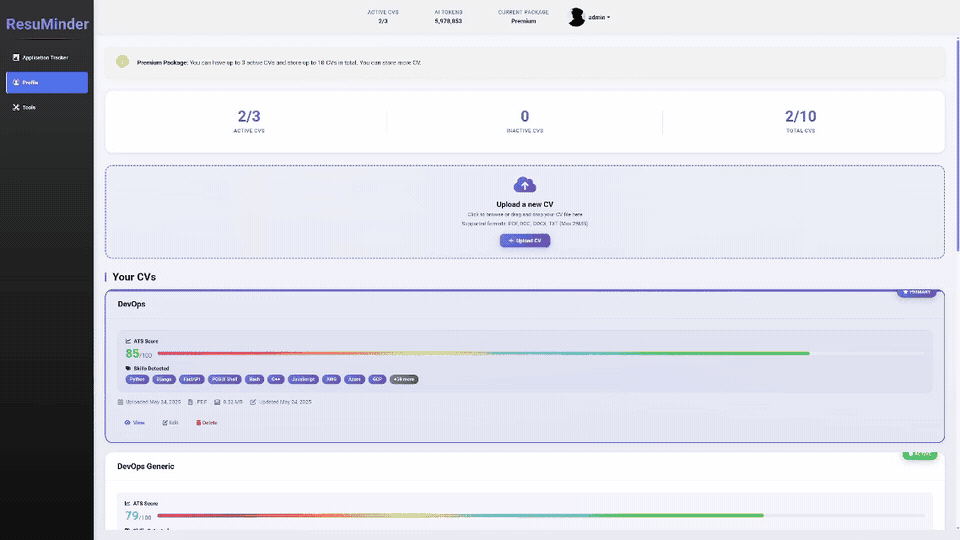This screenshot has width=960, height=540.
Task: Open the Tools sidebar item
Action: [x=47, y=107]
